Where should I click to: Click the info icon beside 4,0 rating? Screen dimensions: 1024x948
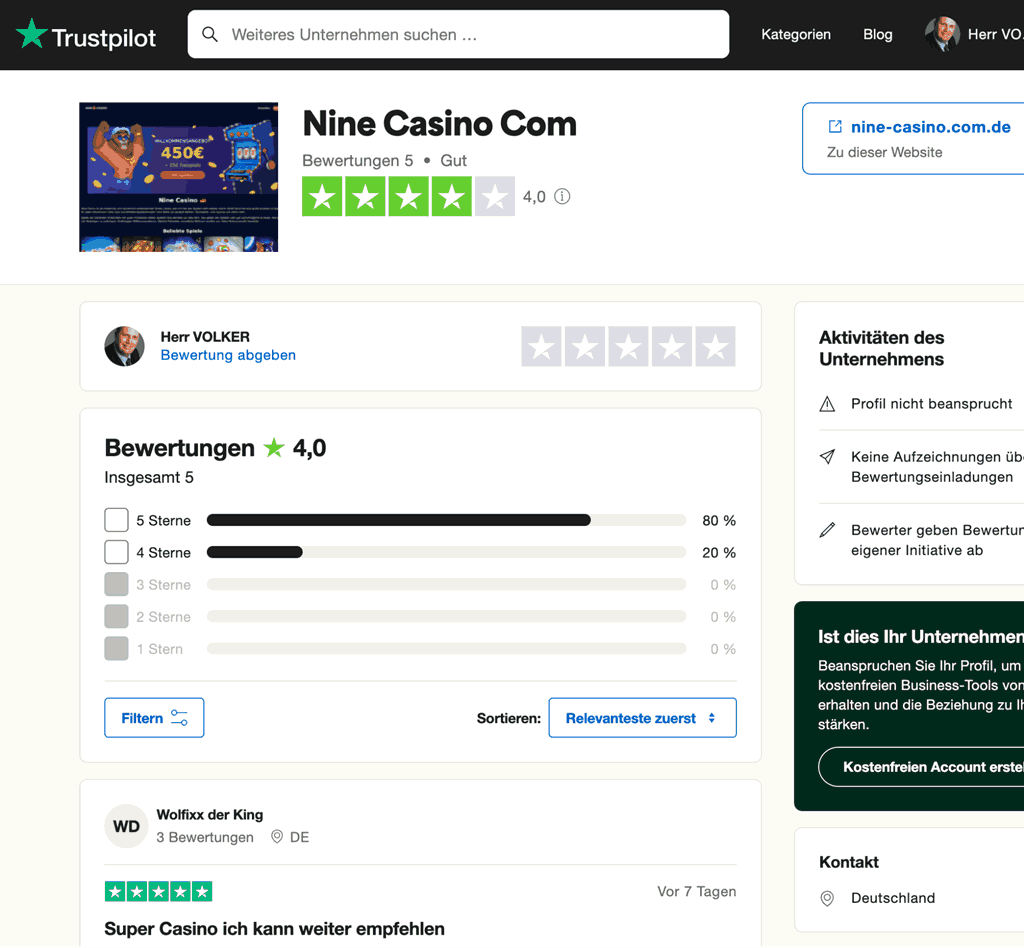(x=562, y=197)
